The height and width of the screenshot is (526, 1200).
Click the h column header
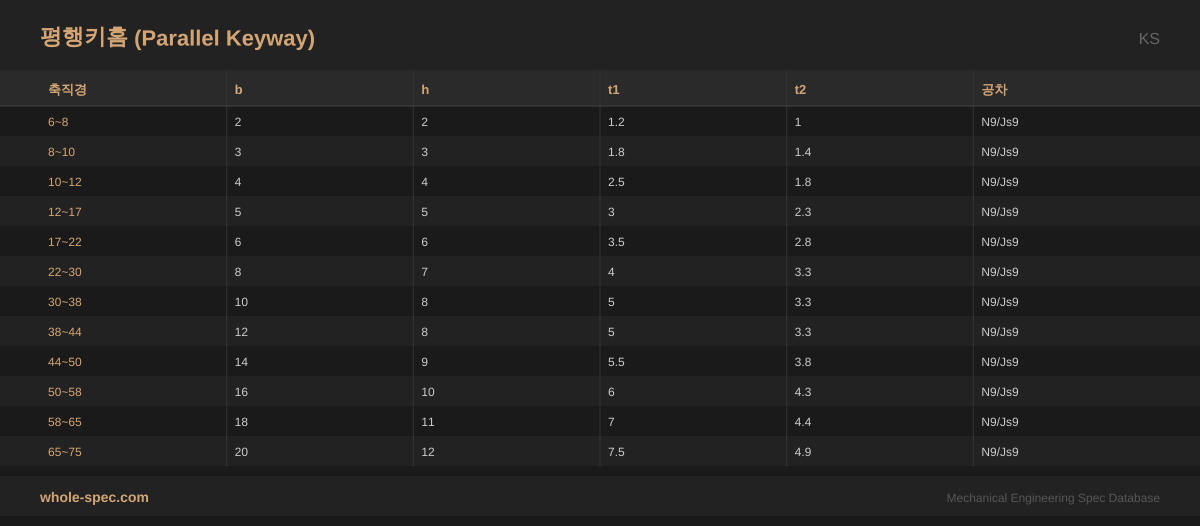425,89
